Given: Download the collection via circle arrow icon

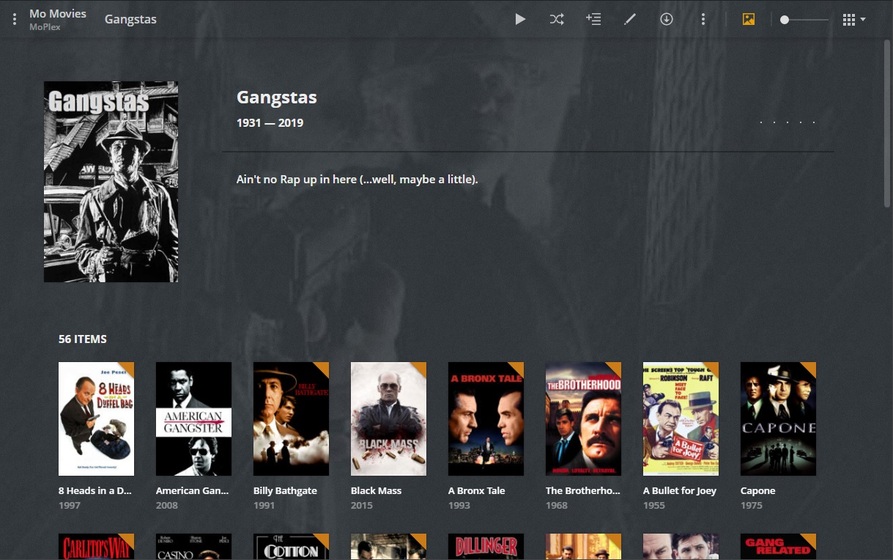Looking at the screenshot, I should (666, 19).
